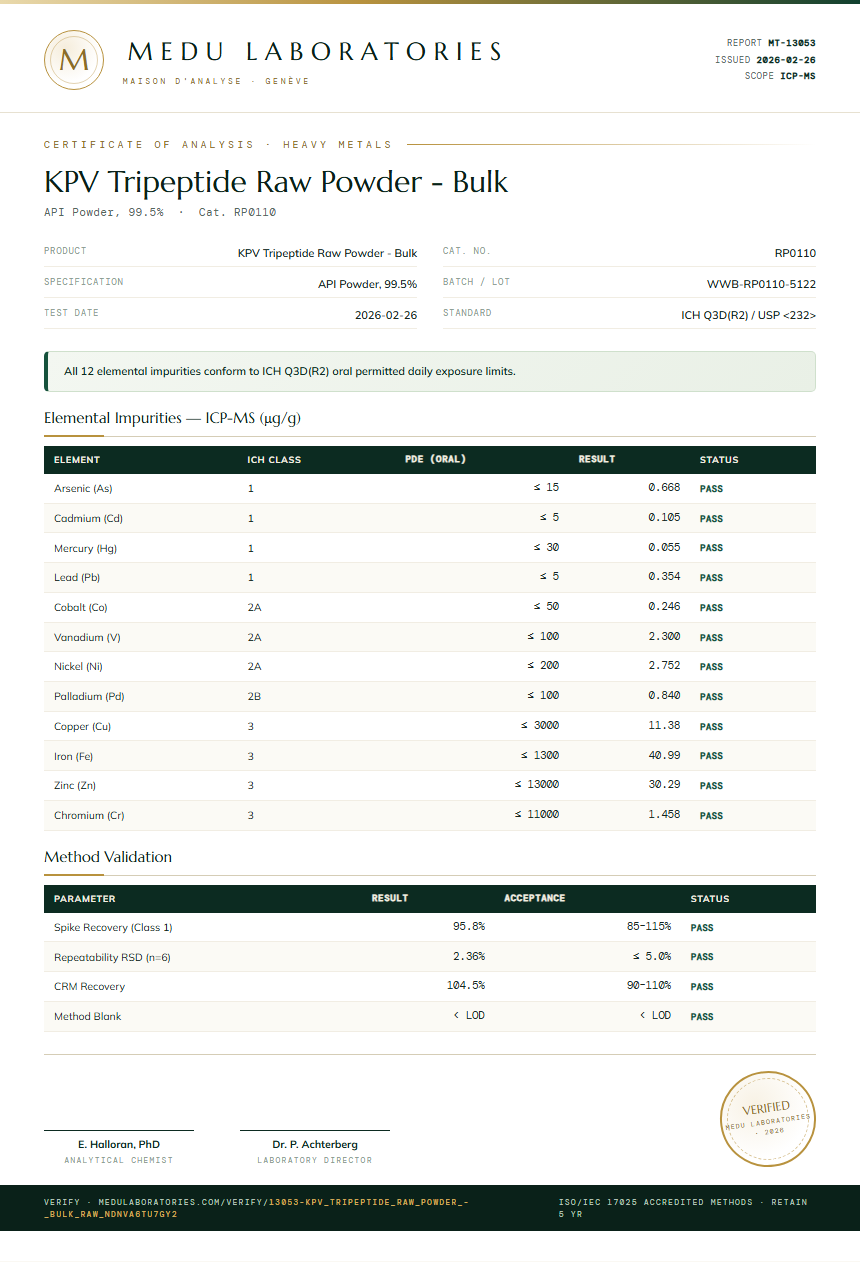The height and width of the screenshot is (1262, 860).
Task: Click the PASS status for Chromium
Action: point(711,816)
